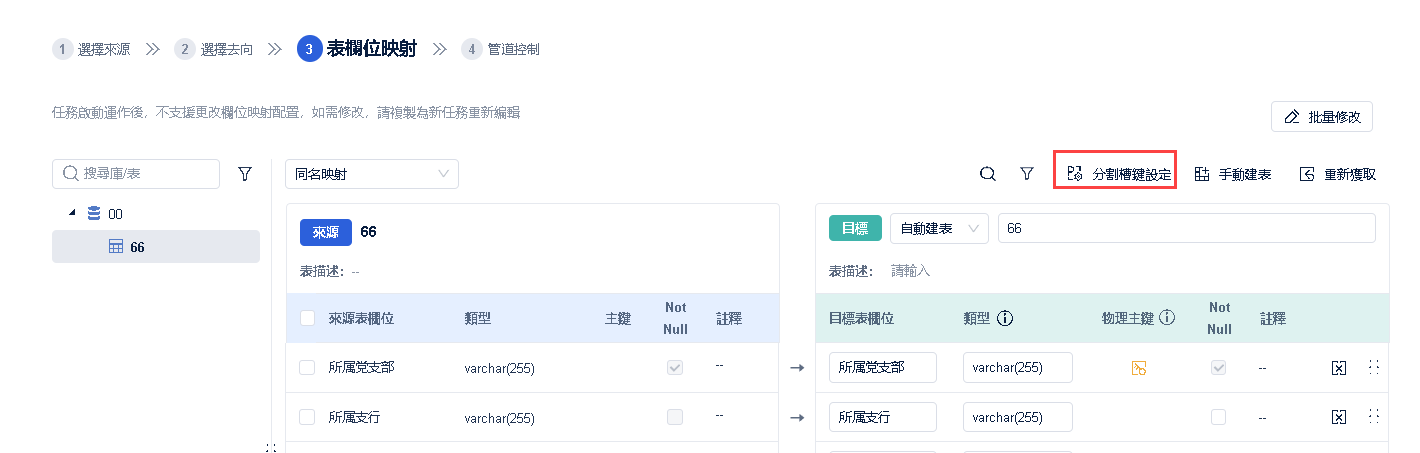Click the info icon next to 類型 header
The height and width of the screenshot is (453, 1420).
[1006, 318]
